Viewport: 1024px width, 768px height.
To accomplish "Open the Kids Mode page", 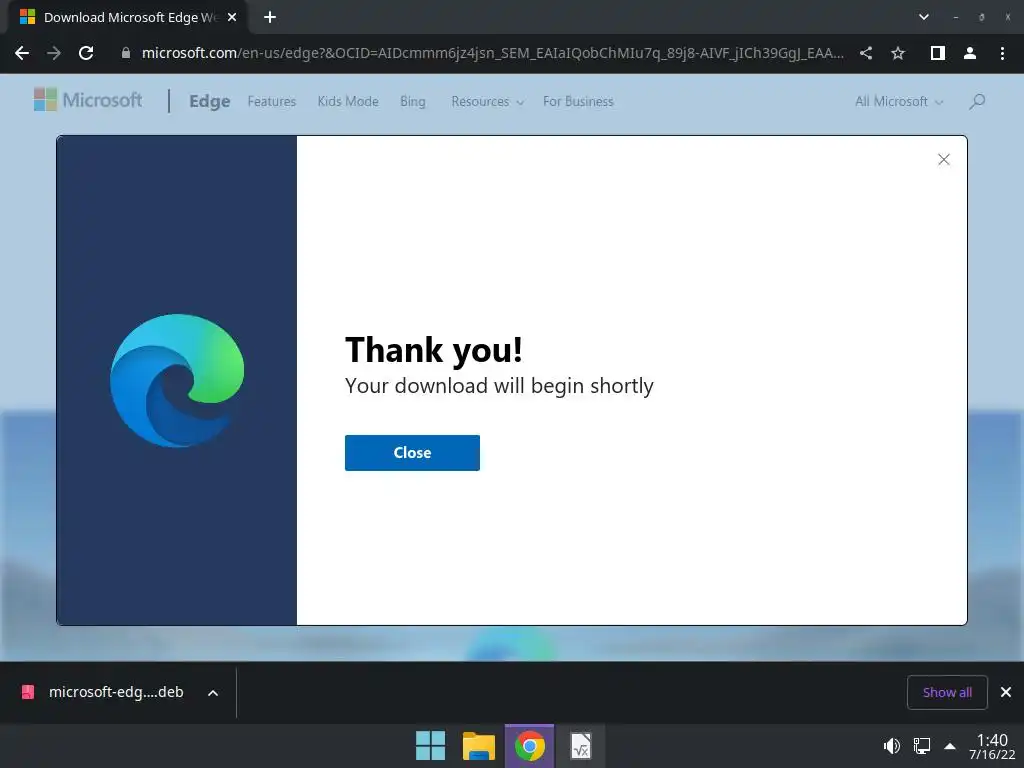I will (x=348, y=101).
